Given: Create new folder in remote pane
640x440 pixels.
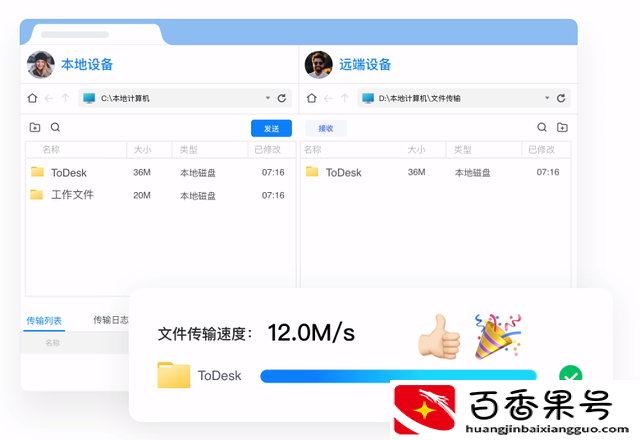Looking at the screenshot, I should 562,127.
